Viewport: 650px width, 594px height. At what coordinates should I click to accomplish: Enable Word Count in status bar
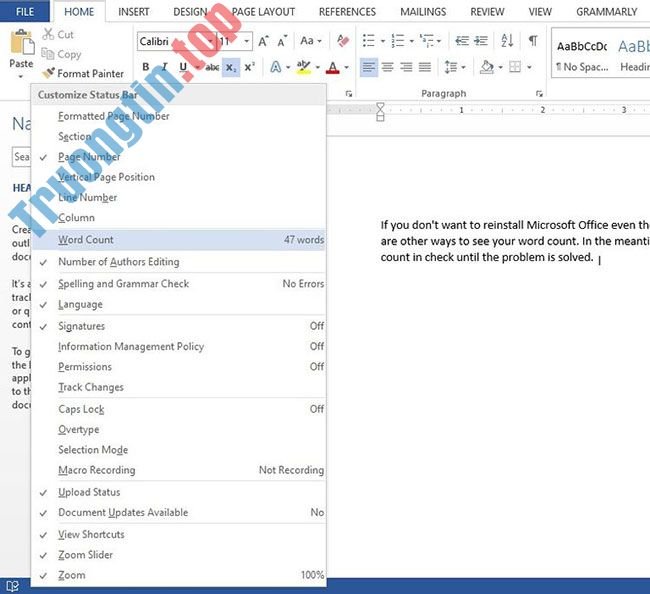(86, 240)
